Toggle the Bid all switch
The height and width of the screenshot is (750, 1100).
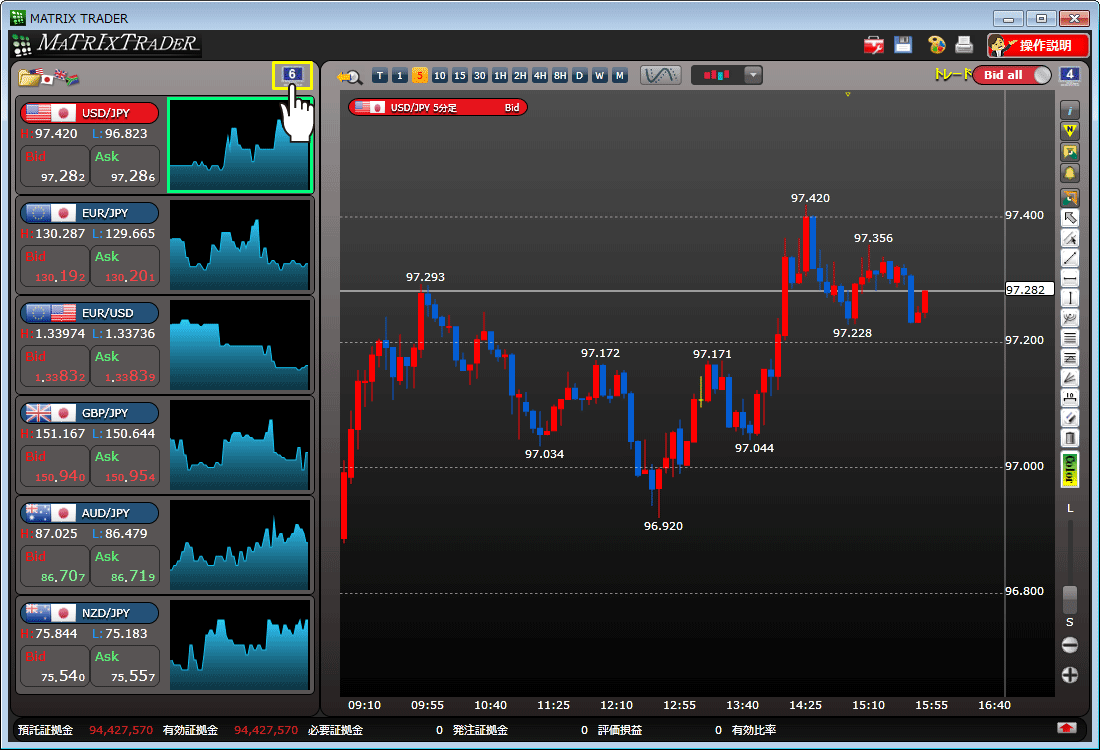[x=1012, y=75]
